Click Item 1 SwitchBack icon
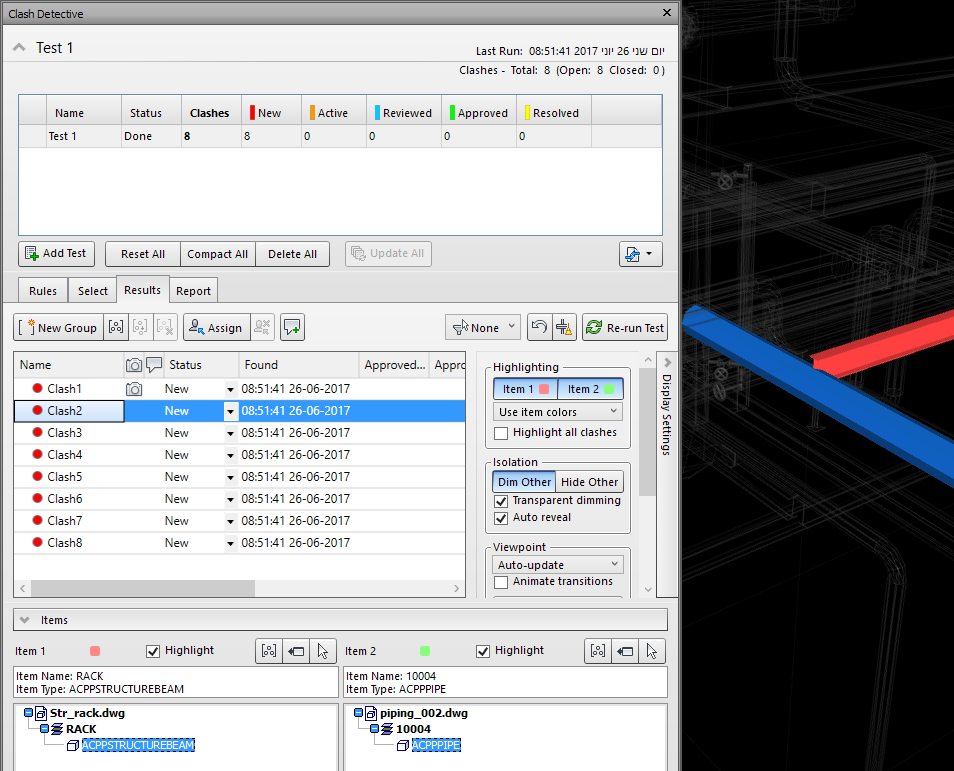The image size is (954, 771). click(296, 651)
